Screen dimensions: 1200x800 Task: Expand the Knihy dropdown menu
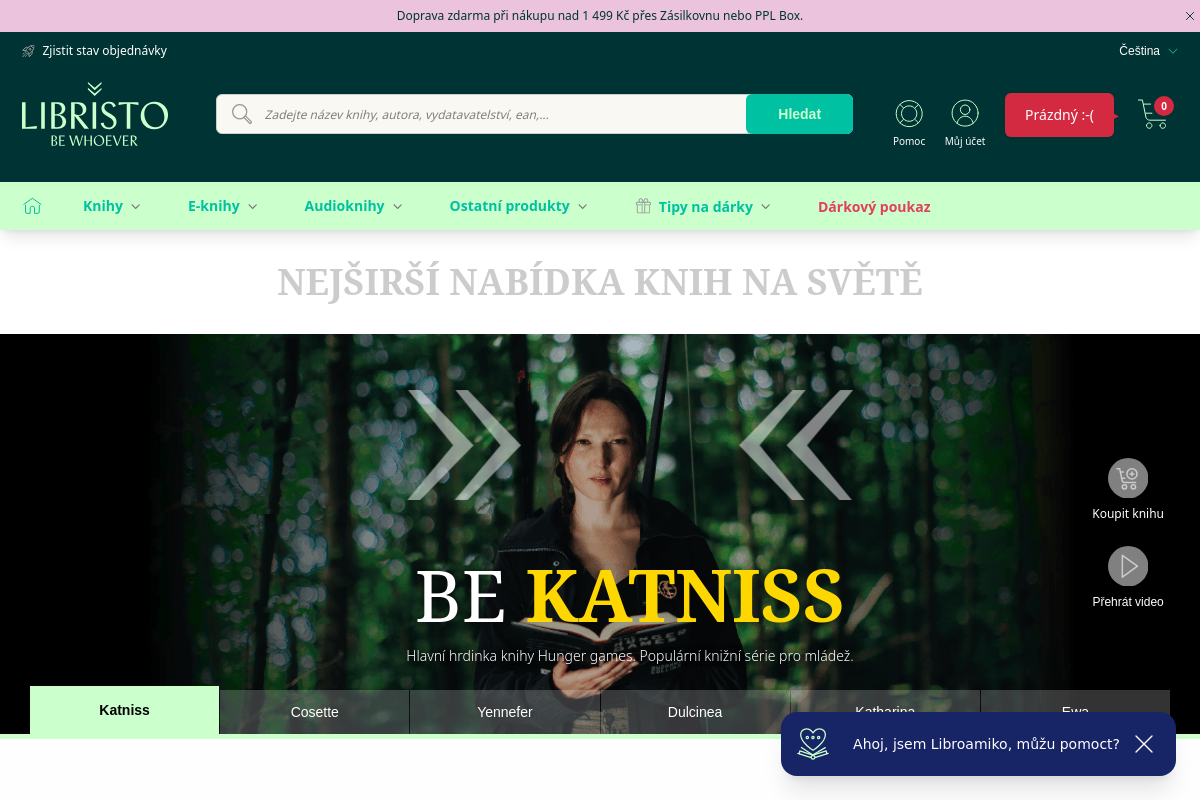click(x=112, y=206)
